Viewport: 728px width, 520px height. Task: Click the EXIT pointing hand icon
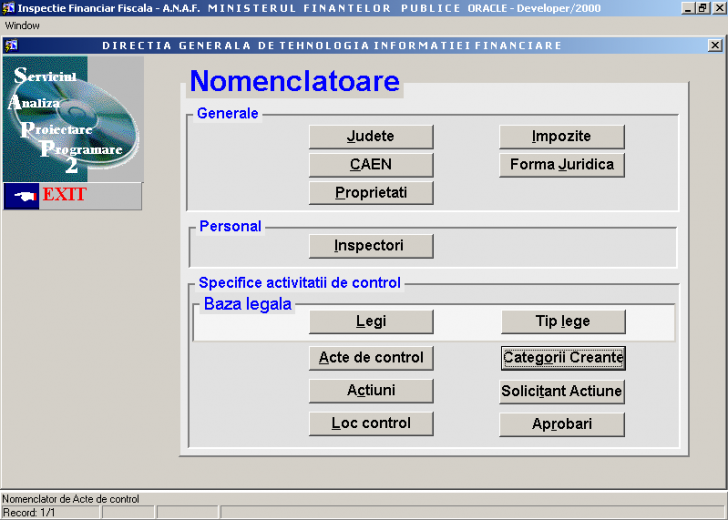click(x=20, y=196)
